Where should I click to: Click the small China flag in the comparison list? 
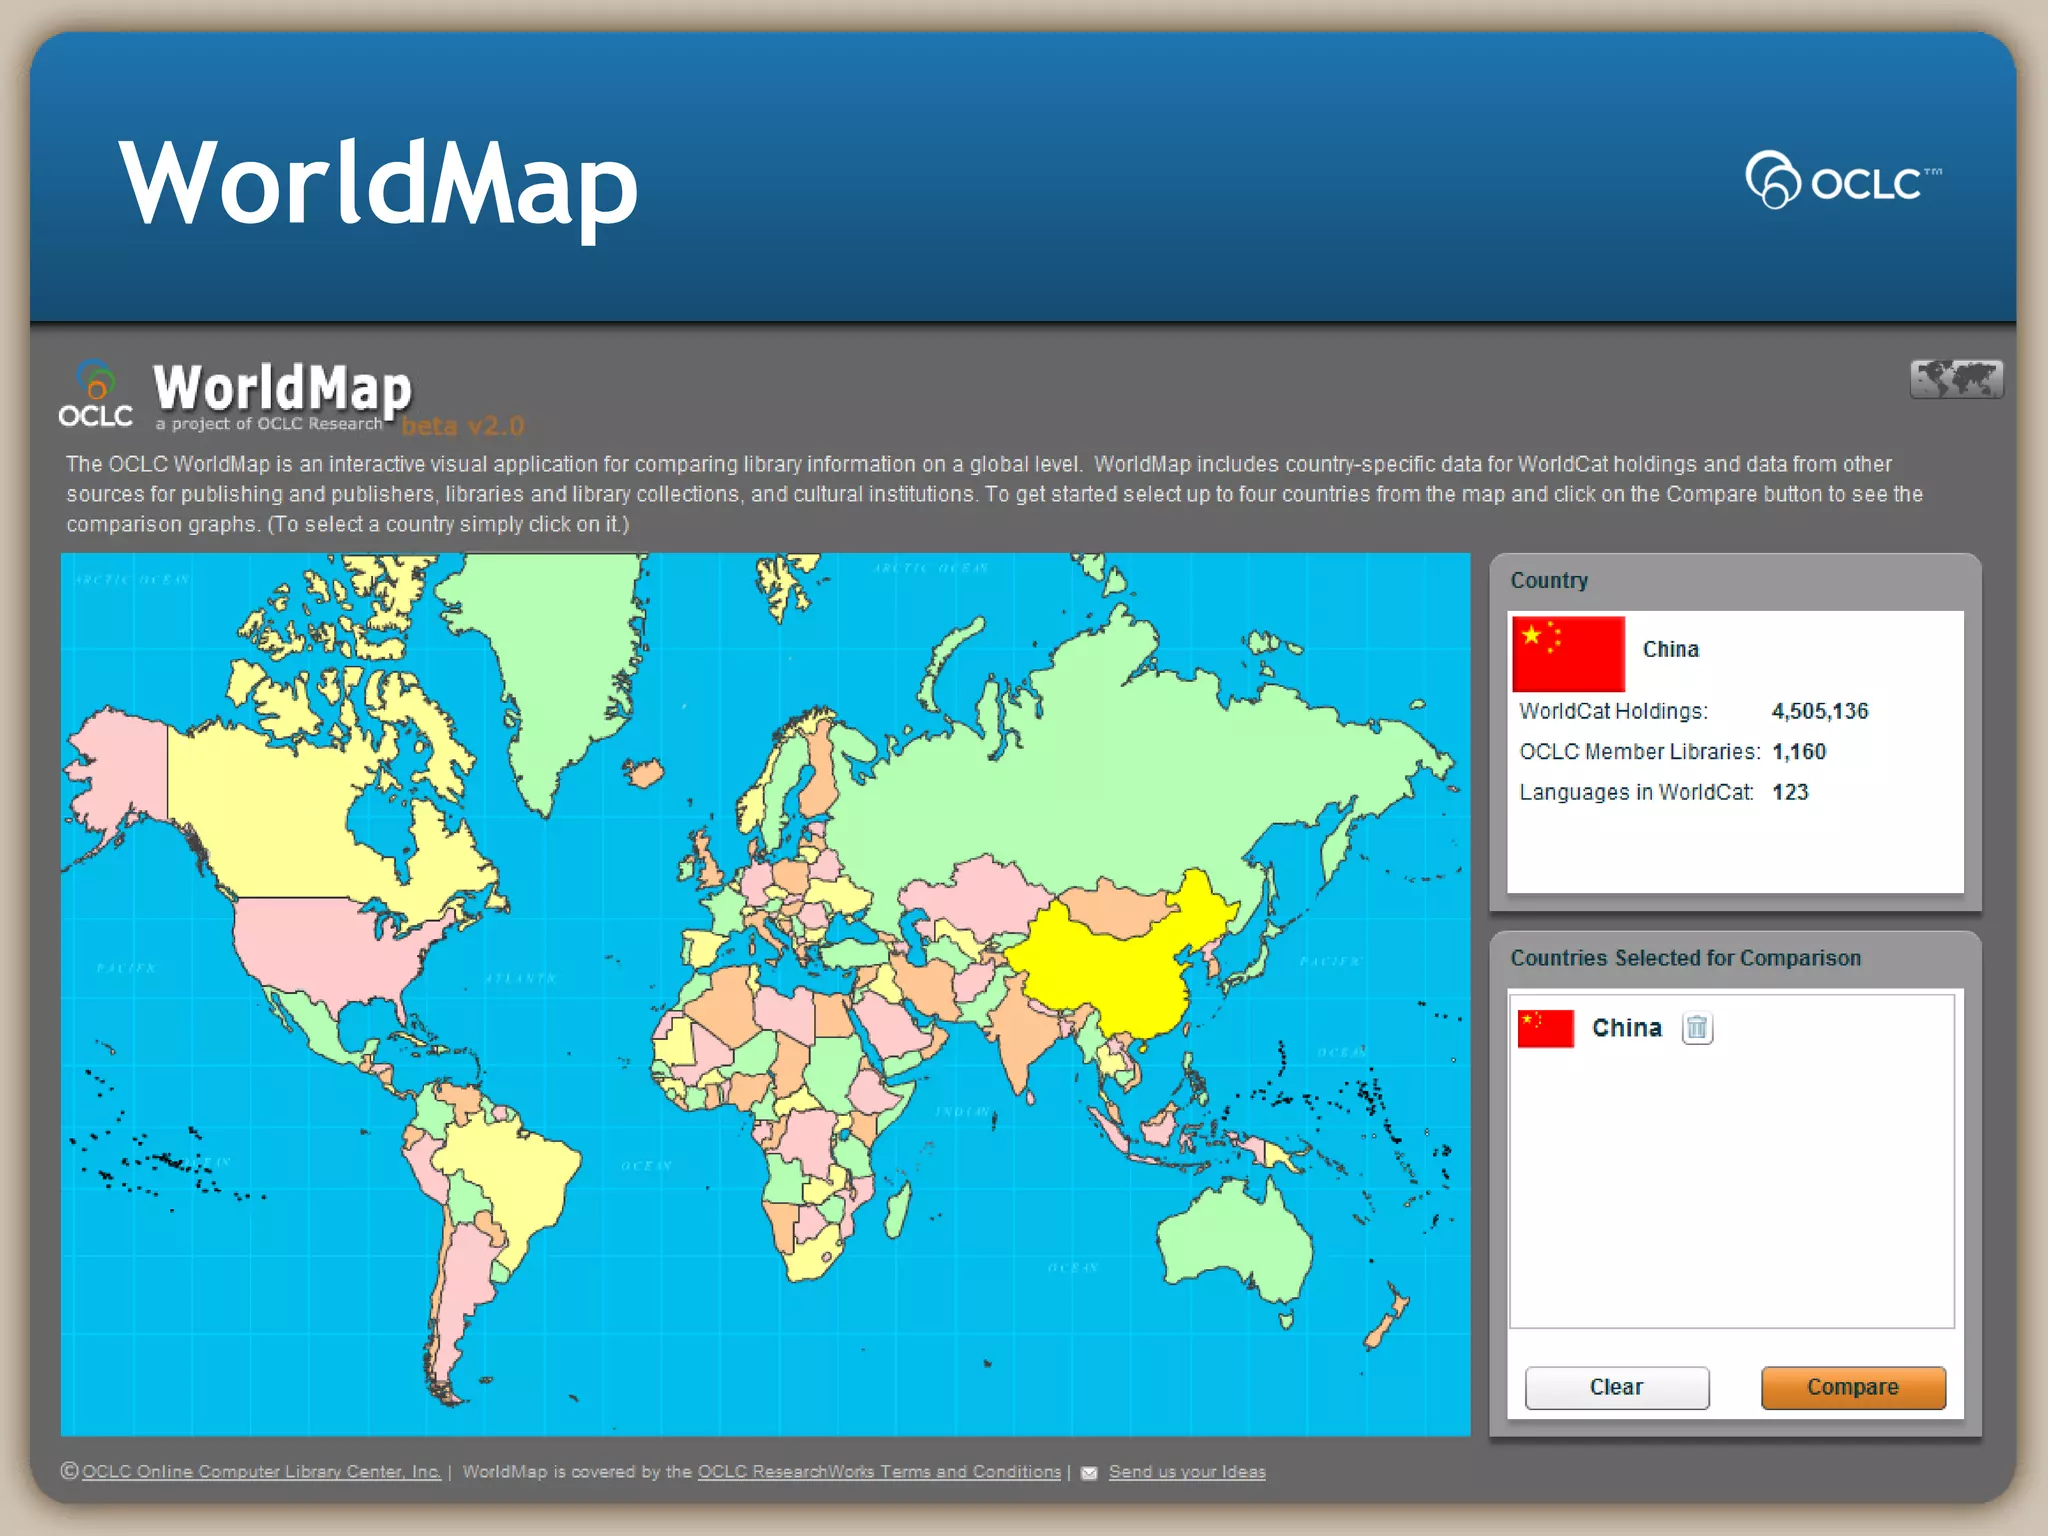pos(1545,1028)
